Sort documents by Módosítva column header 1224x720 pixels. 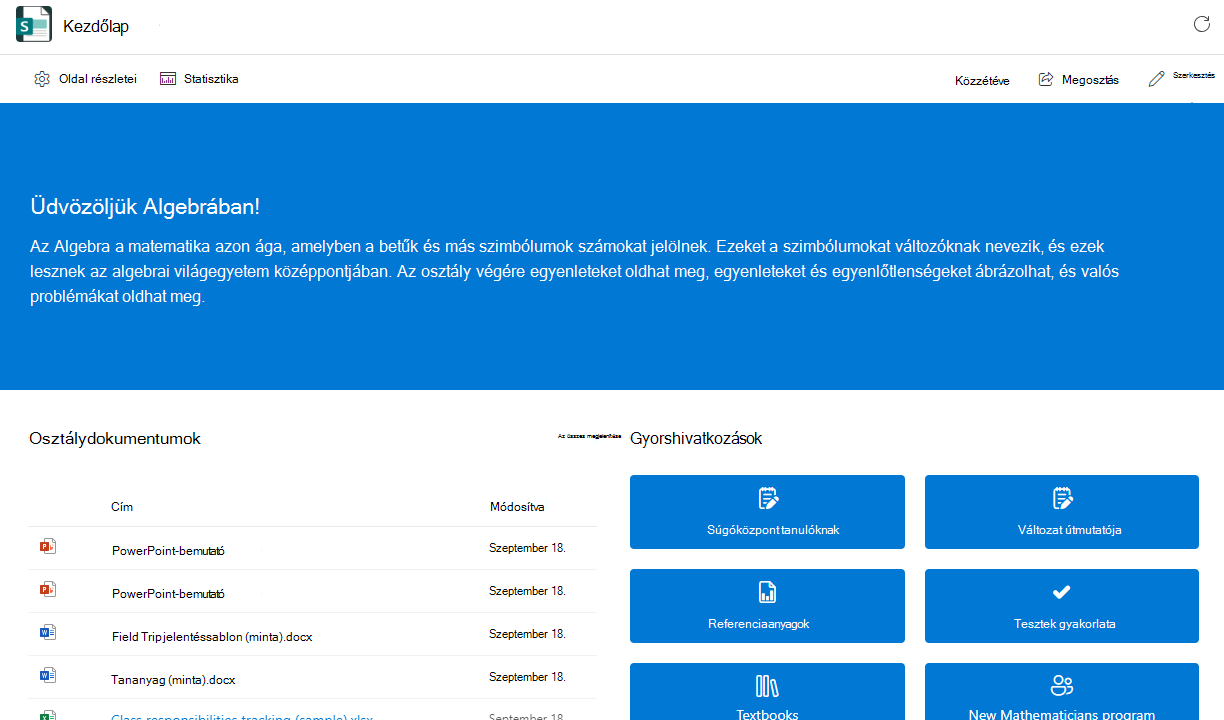coord(517,507)
